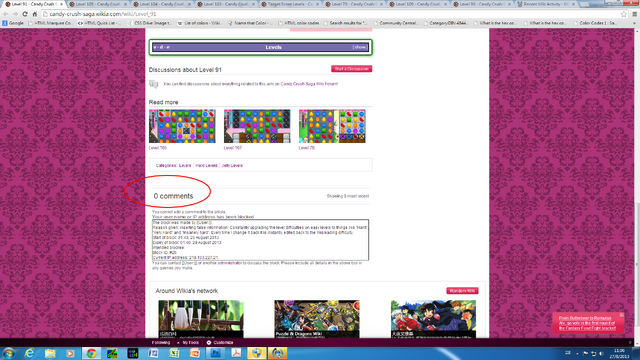Switch to the Level 103 browser tab
Screen dimensions: 640x360
(226, 4)
